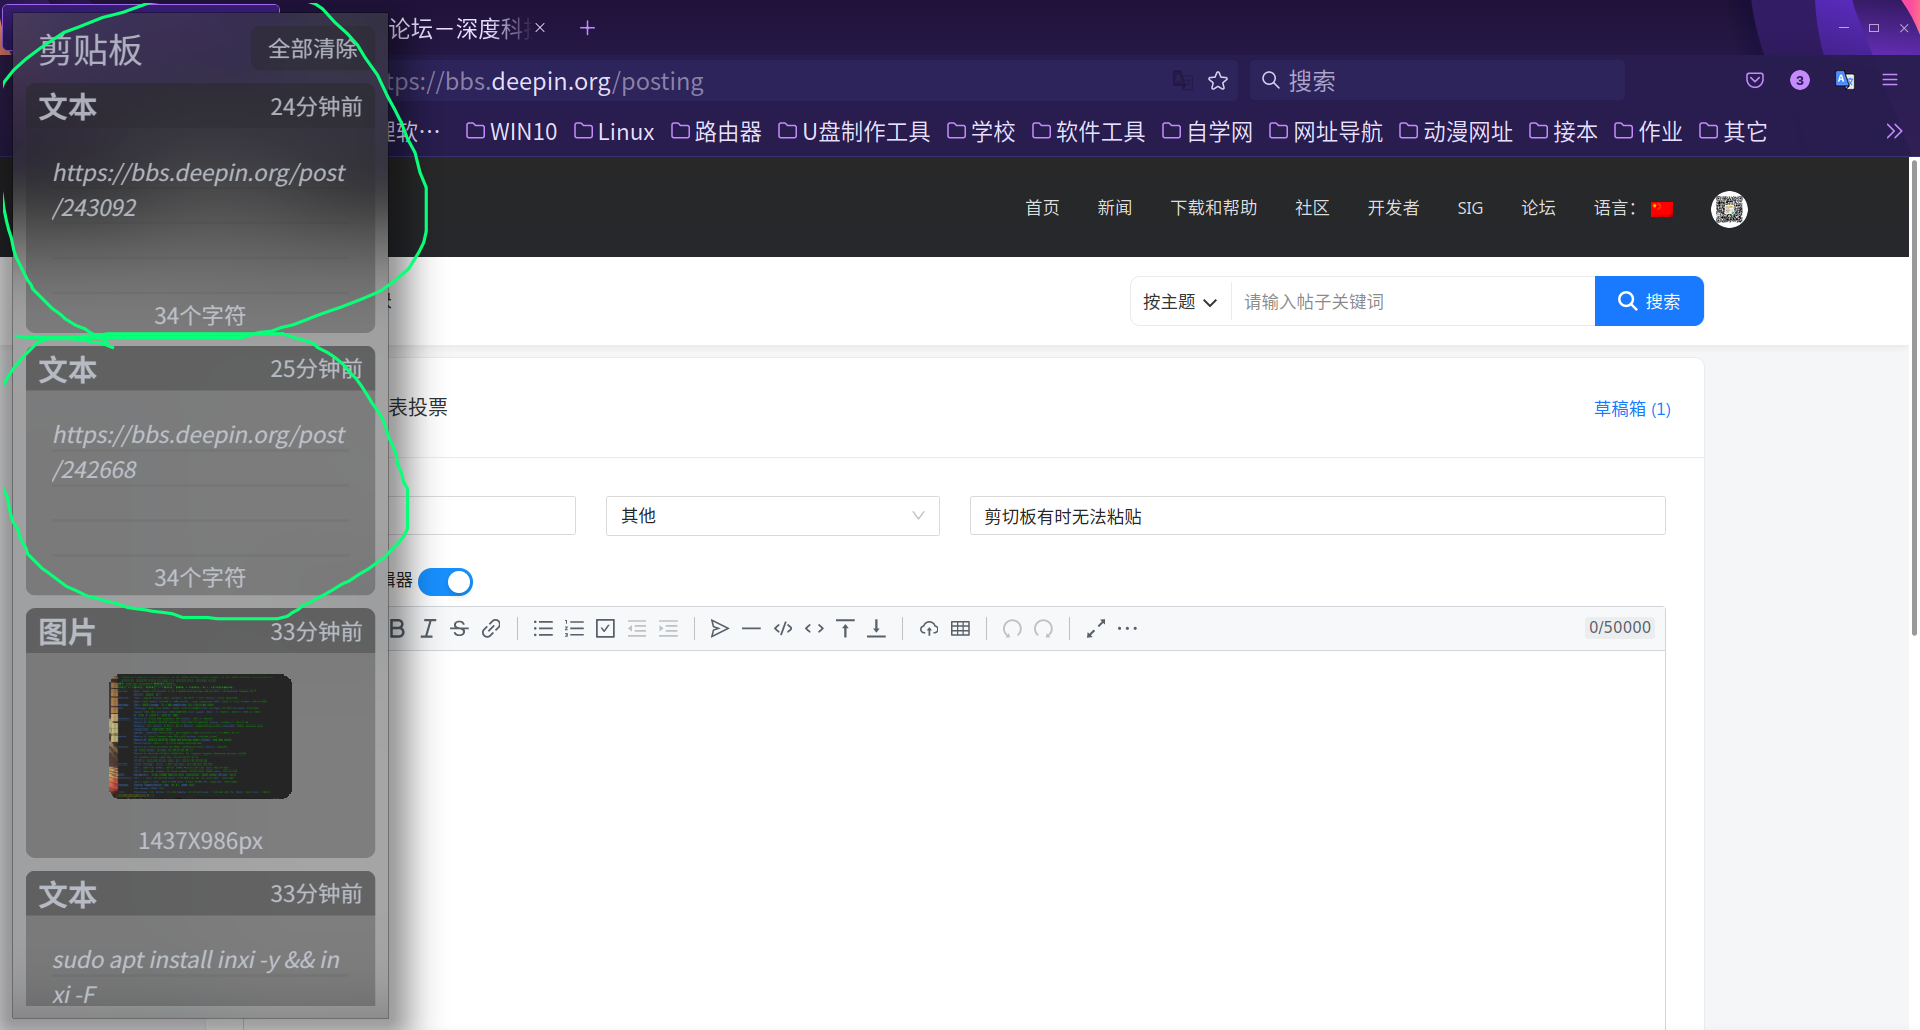Apply italic formatting
The image size is (1920, 1030).
(428, 628)
